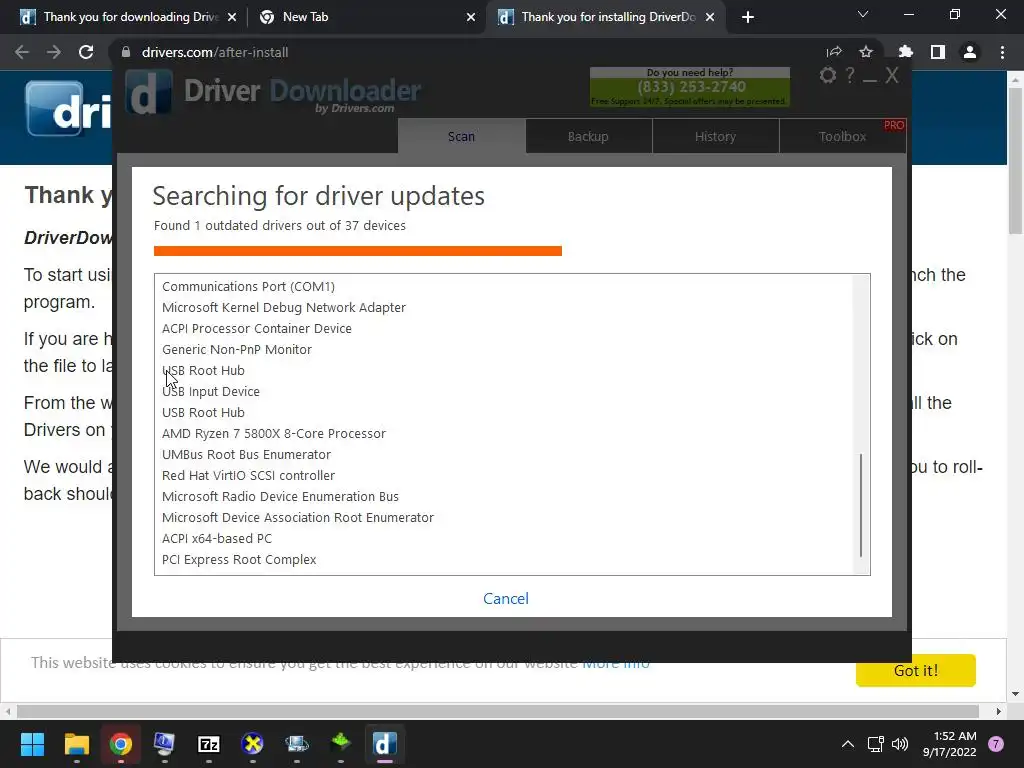This screenshot has height=768, width=1024.
Task: Select Microsoft Radio Device Enumeration Bus
Action: pos(280,496)
